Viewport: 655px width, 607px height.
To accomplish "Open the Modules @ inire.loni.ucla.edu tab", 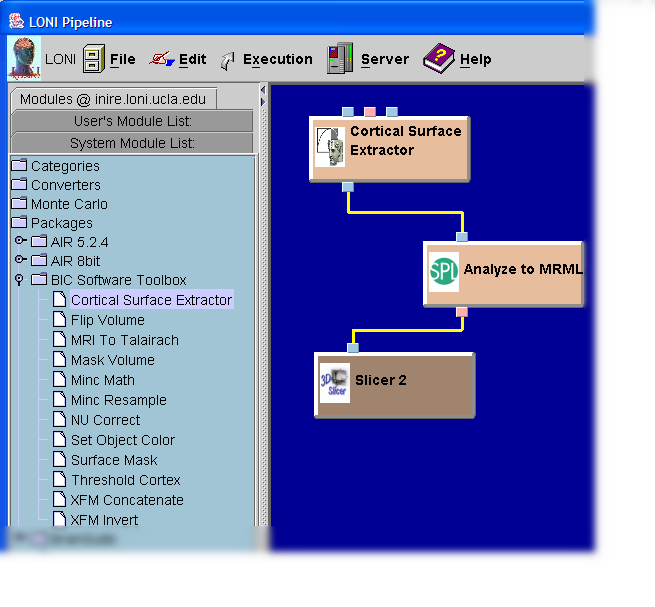I will coord(113,99).
